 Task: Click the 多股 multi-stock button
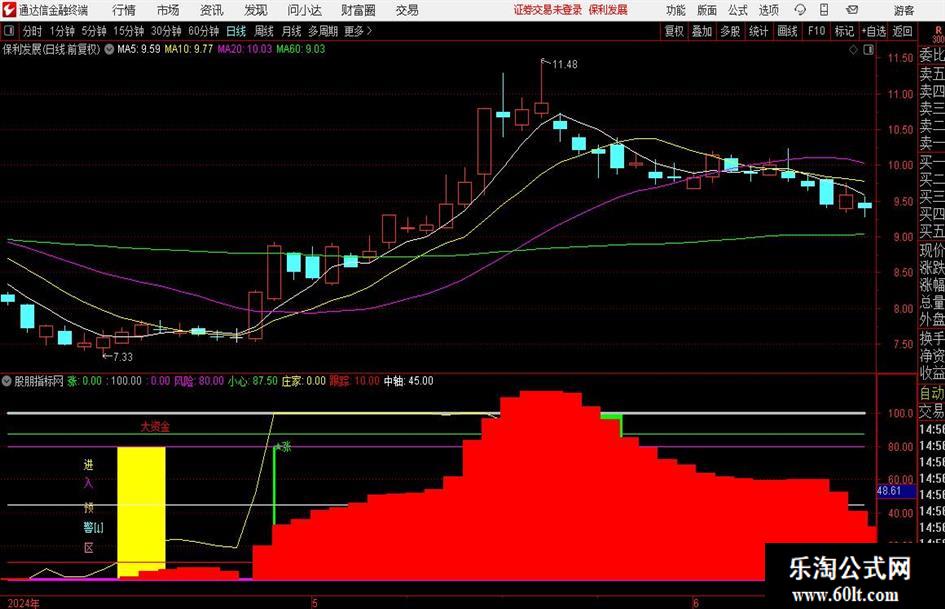pos(730,31)
